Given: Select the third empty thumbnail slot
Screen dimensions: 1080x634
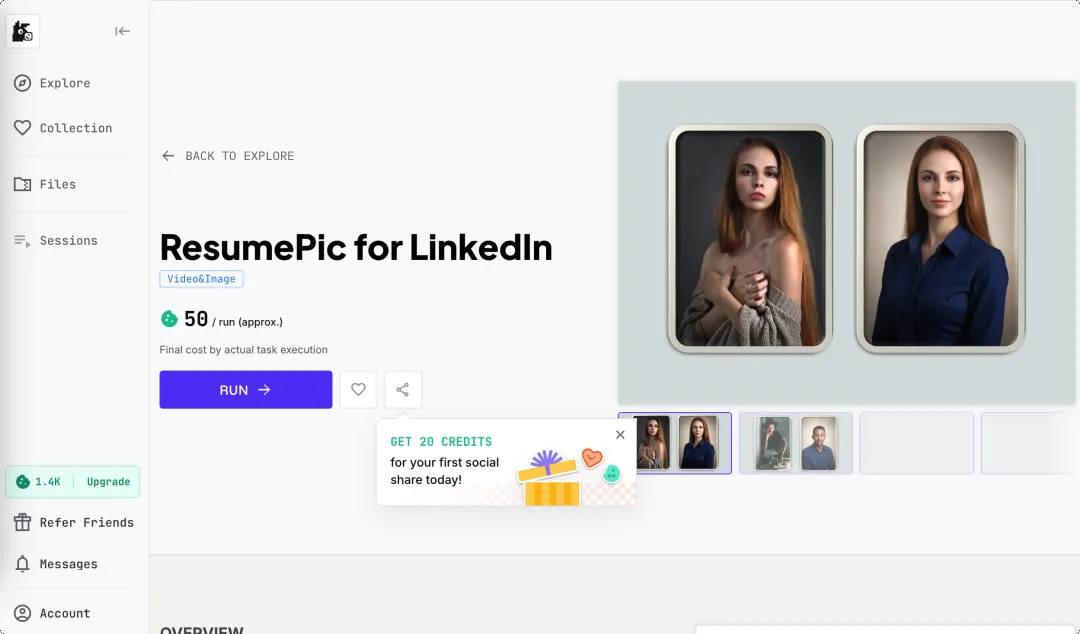Looking at the screenshot, I should click(916, 443).
